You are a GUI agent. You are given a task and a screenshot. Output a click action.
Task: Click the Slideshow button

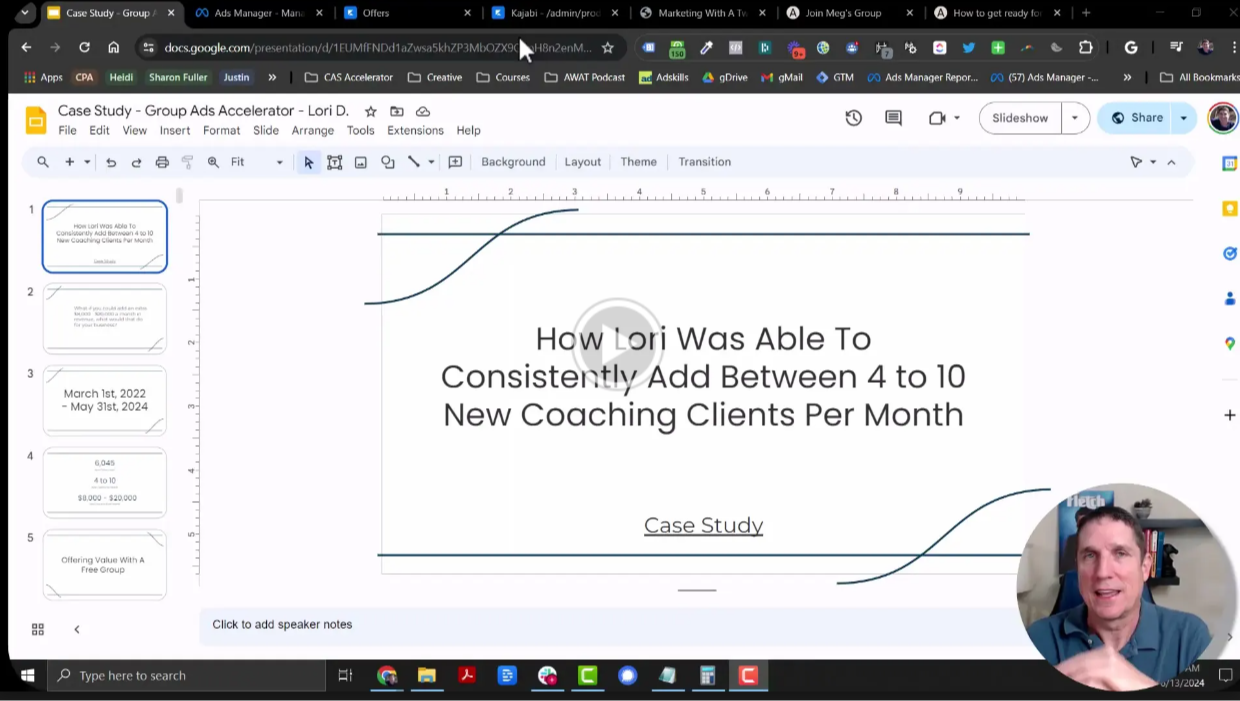[x=1020, y=118]
